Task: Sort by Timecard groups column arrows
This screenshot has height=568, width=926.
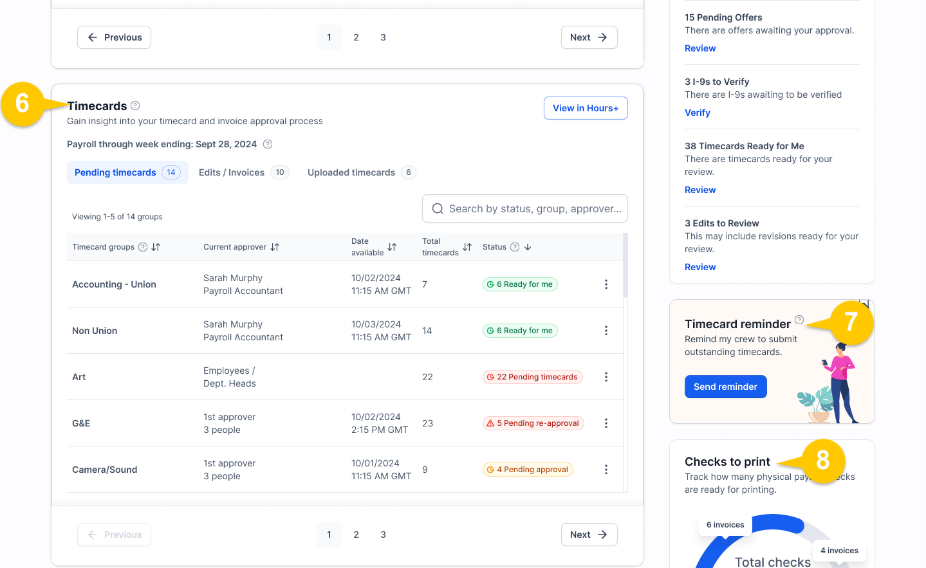Action: (x=156, y=247)
